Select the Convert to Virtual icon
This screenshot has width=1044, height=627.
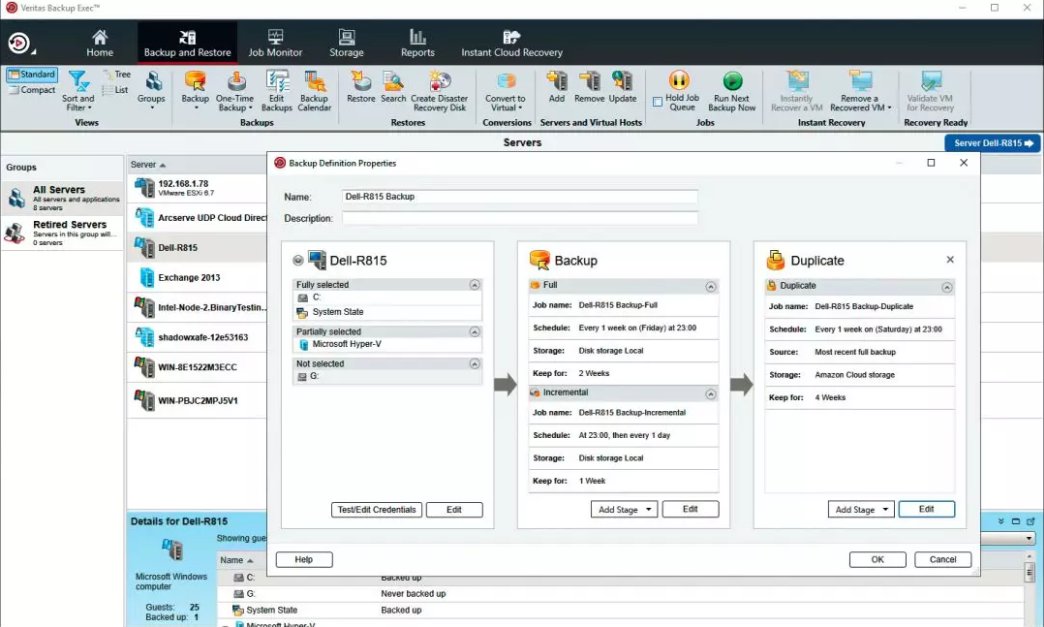pyautogui.click(x=506, y=83)
